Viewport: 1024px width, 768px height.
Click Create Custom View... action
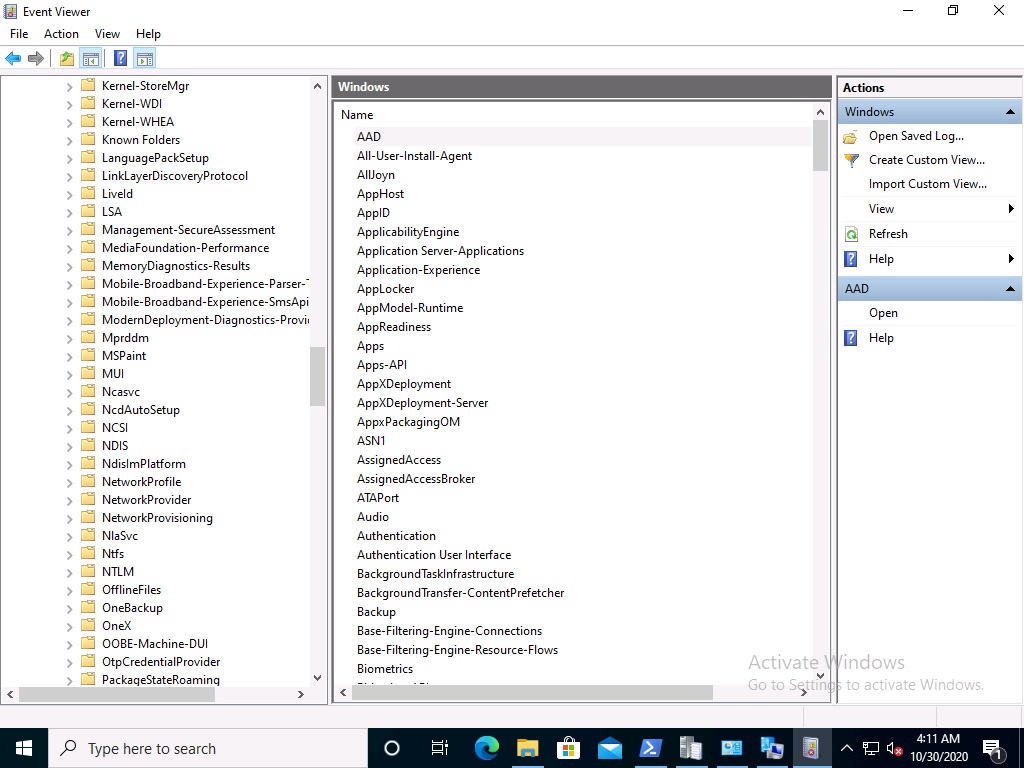coord(927,160)
